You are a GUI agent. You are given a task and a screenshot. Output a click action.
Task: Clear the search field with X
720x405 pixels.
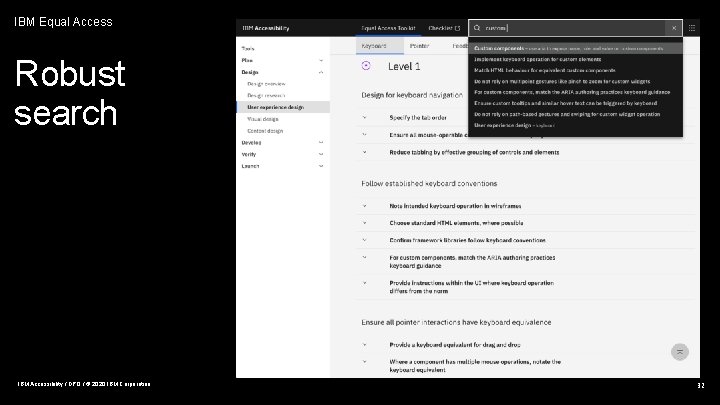click(x=674, y=28)
